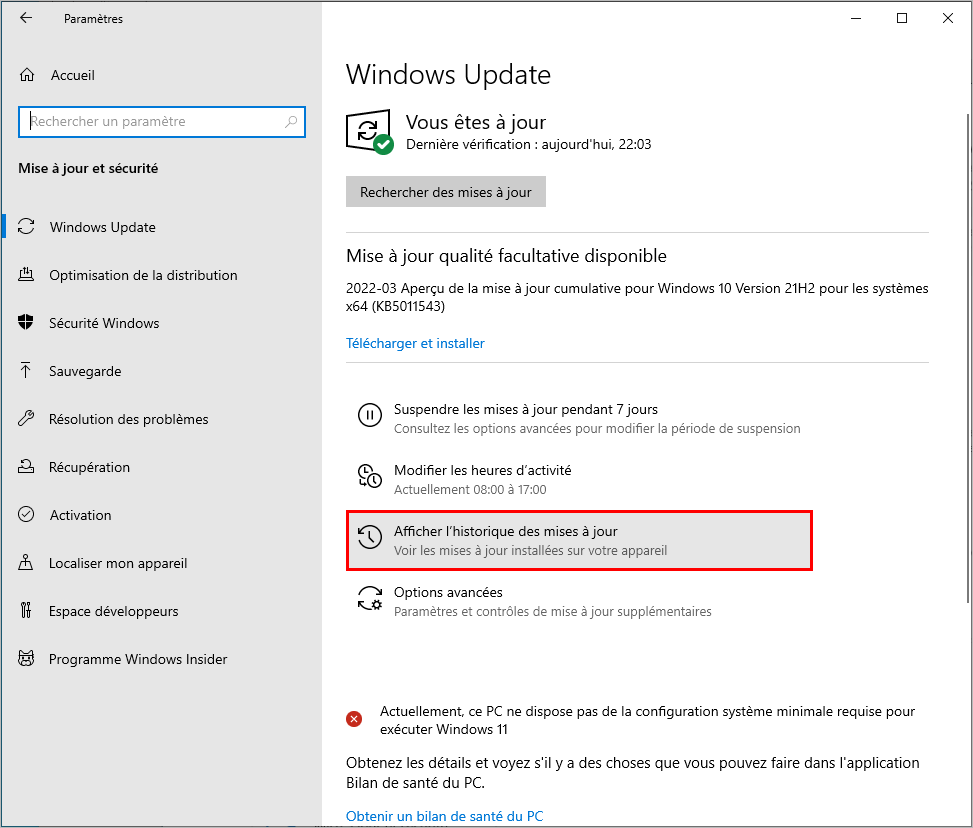This screenshot has height=828, width=973.
Task: Click the Optimisation de la distribution icon
Action: pyautogui.click(x=26, y=274)
